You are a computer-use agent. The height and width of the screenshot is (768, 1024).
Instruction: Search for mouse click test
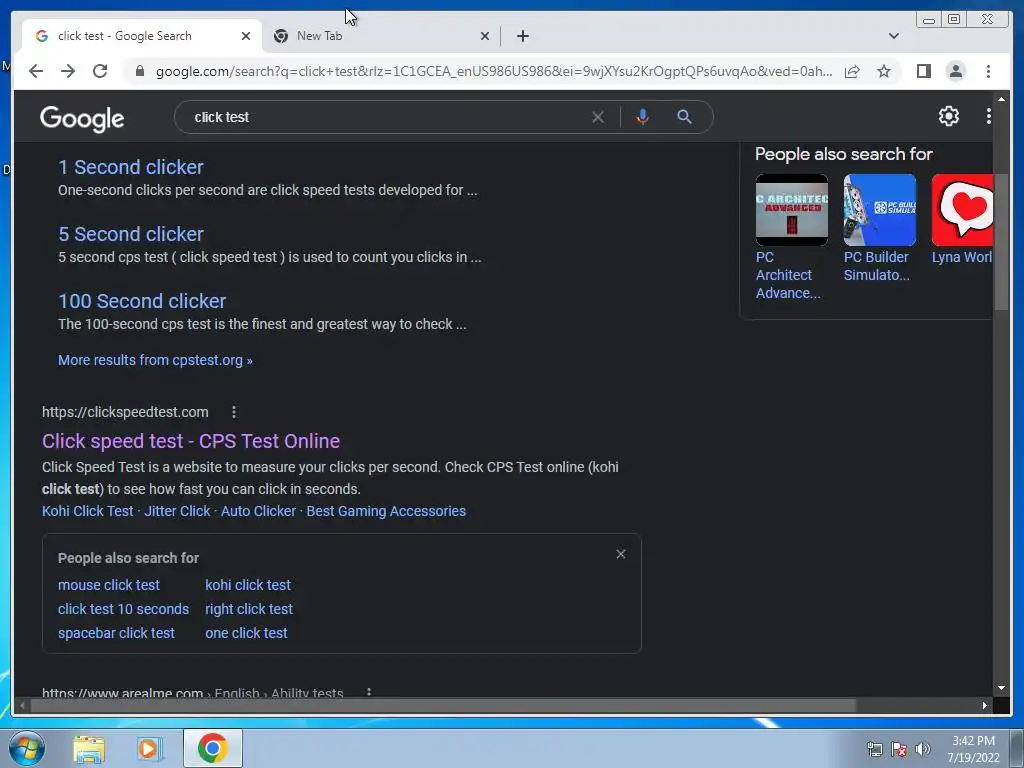(109, 585)
